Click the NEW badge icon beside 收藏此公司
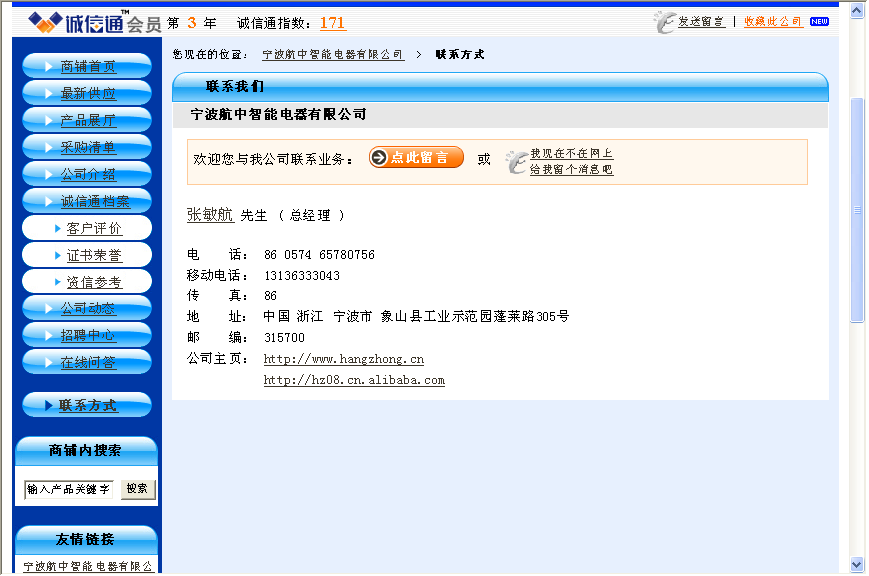Viewport: 869px width, 576px height. tap(819, 21)
